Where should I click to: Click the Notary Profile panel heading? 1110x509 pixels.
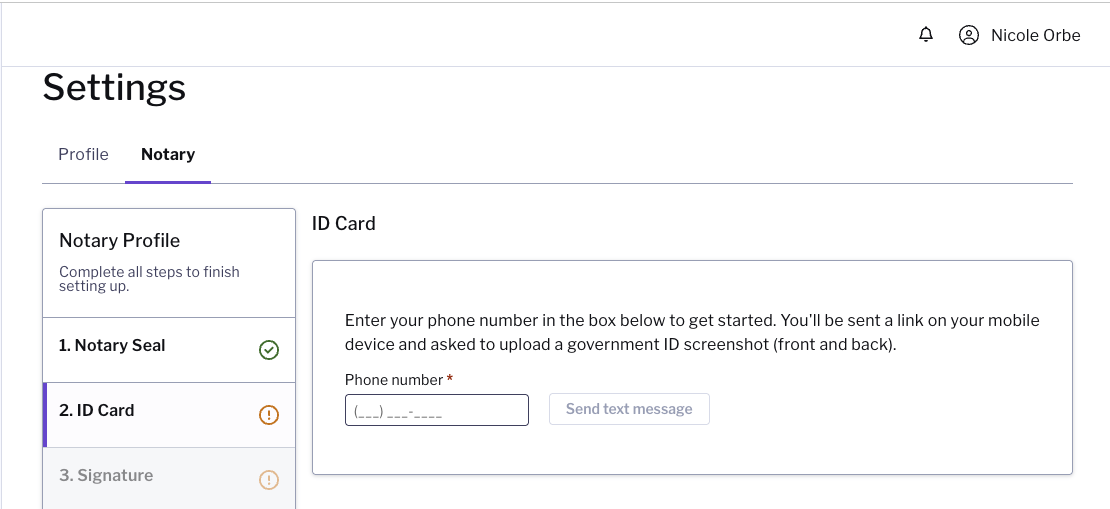[x=119, y=240]
